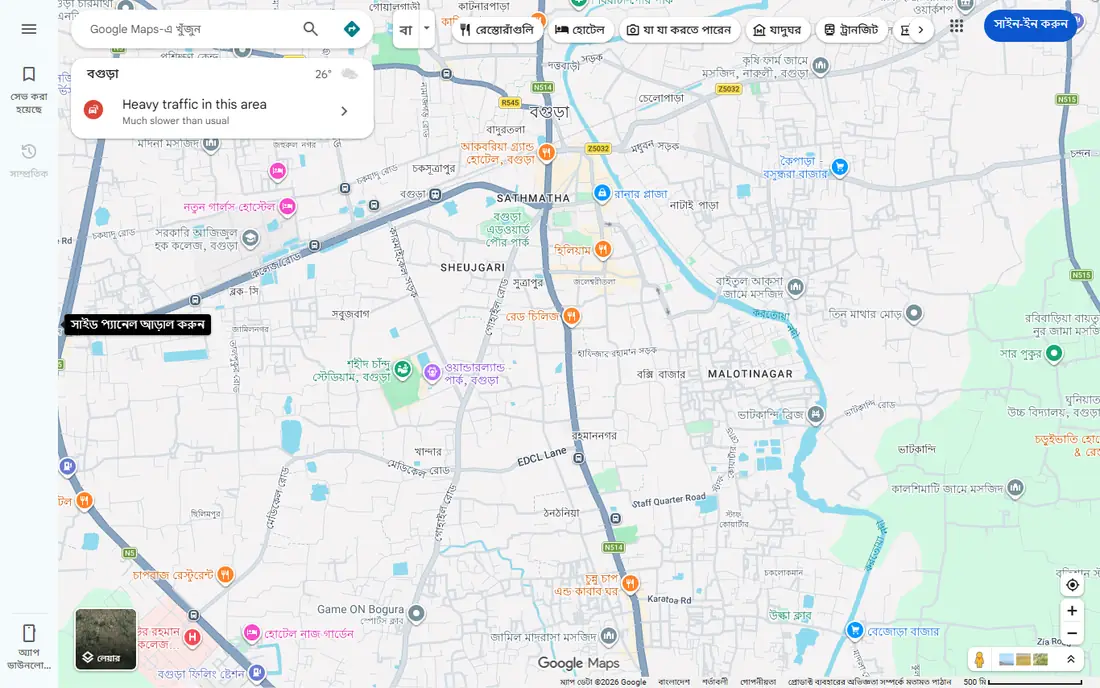Select the যাদুঘর museums chip
The height and width of the screenshot is (688, 1100).
point(777,29)
